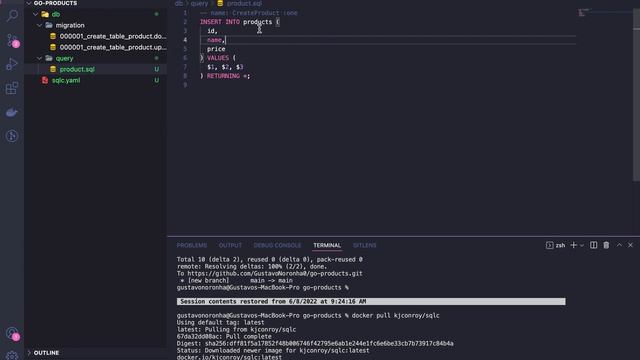Click the 'id,' text on line 3

[212, 31]
